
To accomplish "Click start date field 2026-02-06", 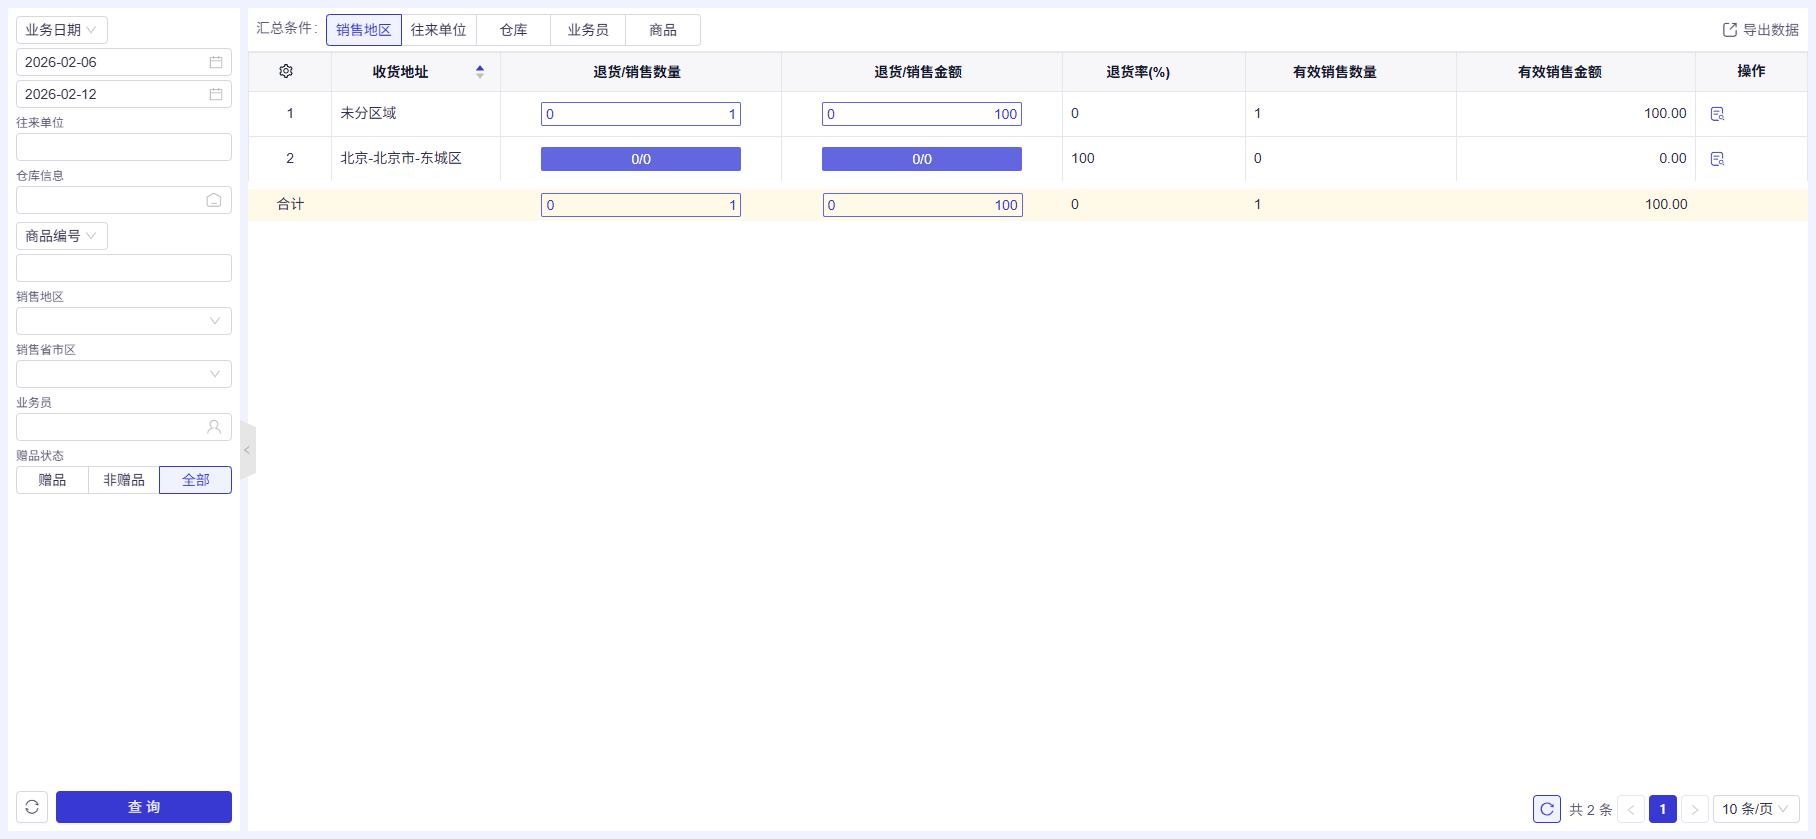I will (x=124, y=62).
